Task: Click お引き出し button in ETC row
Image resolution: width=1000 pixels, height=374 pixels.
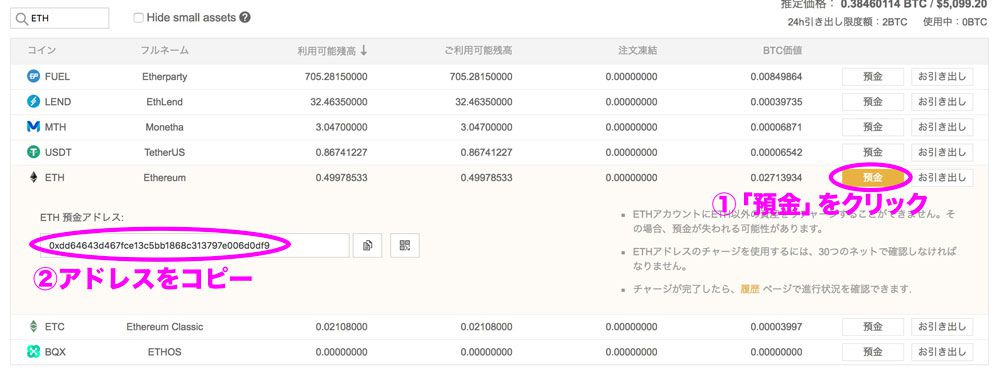Action: point(942,327)
